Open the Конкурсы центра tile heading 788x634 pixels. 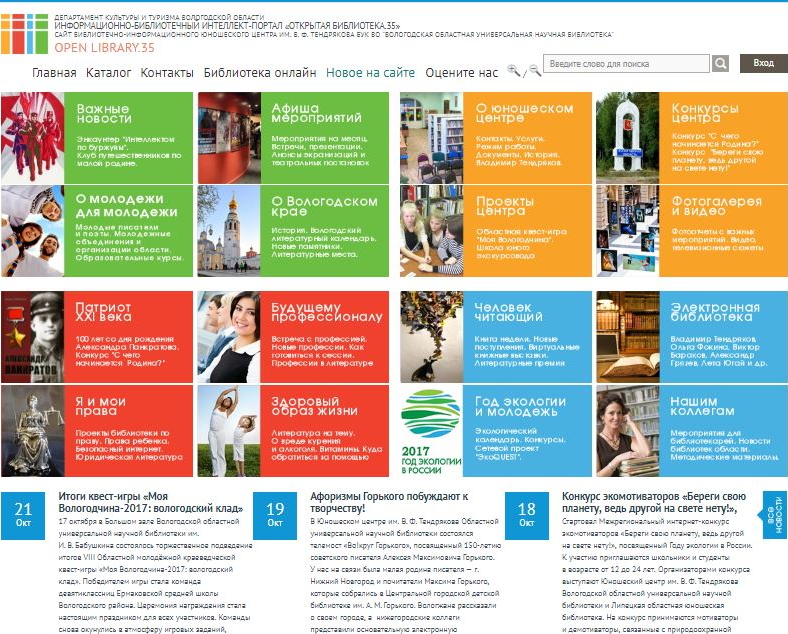click(705, 113)
